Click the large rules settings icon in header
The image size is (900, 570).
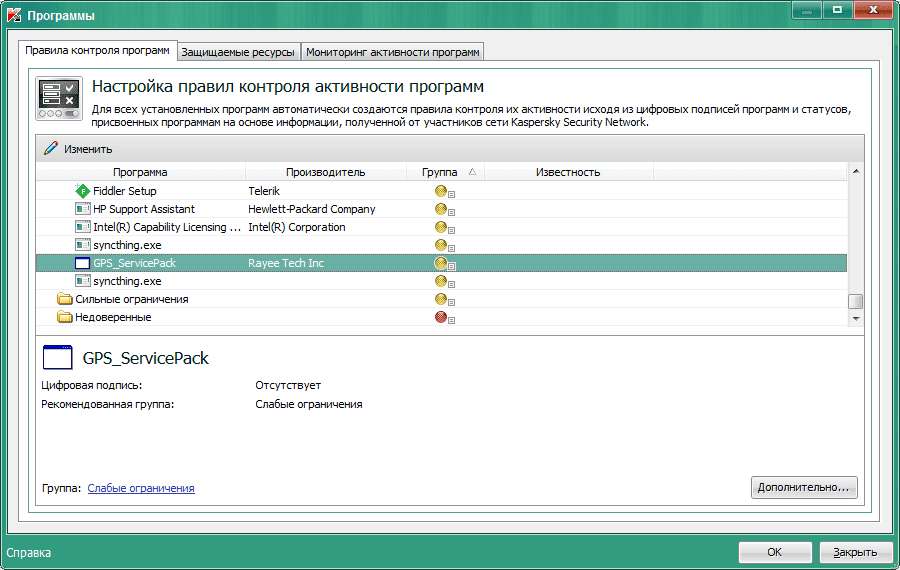(59, 99)
